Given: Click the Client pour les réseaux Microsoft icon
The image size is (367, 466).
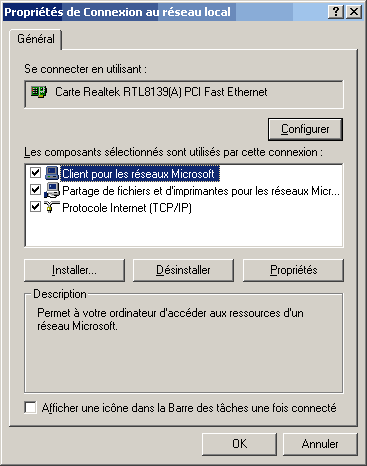Looking at the screenshot, I should point(52,173).
